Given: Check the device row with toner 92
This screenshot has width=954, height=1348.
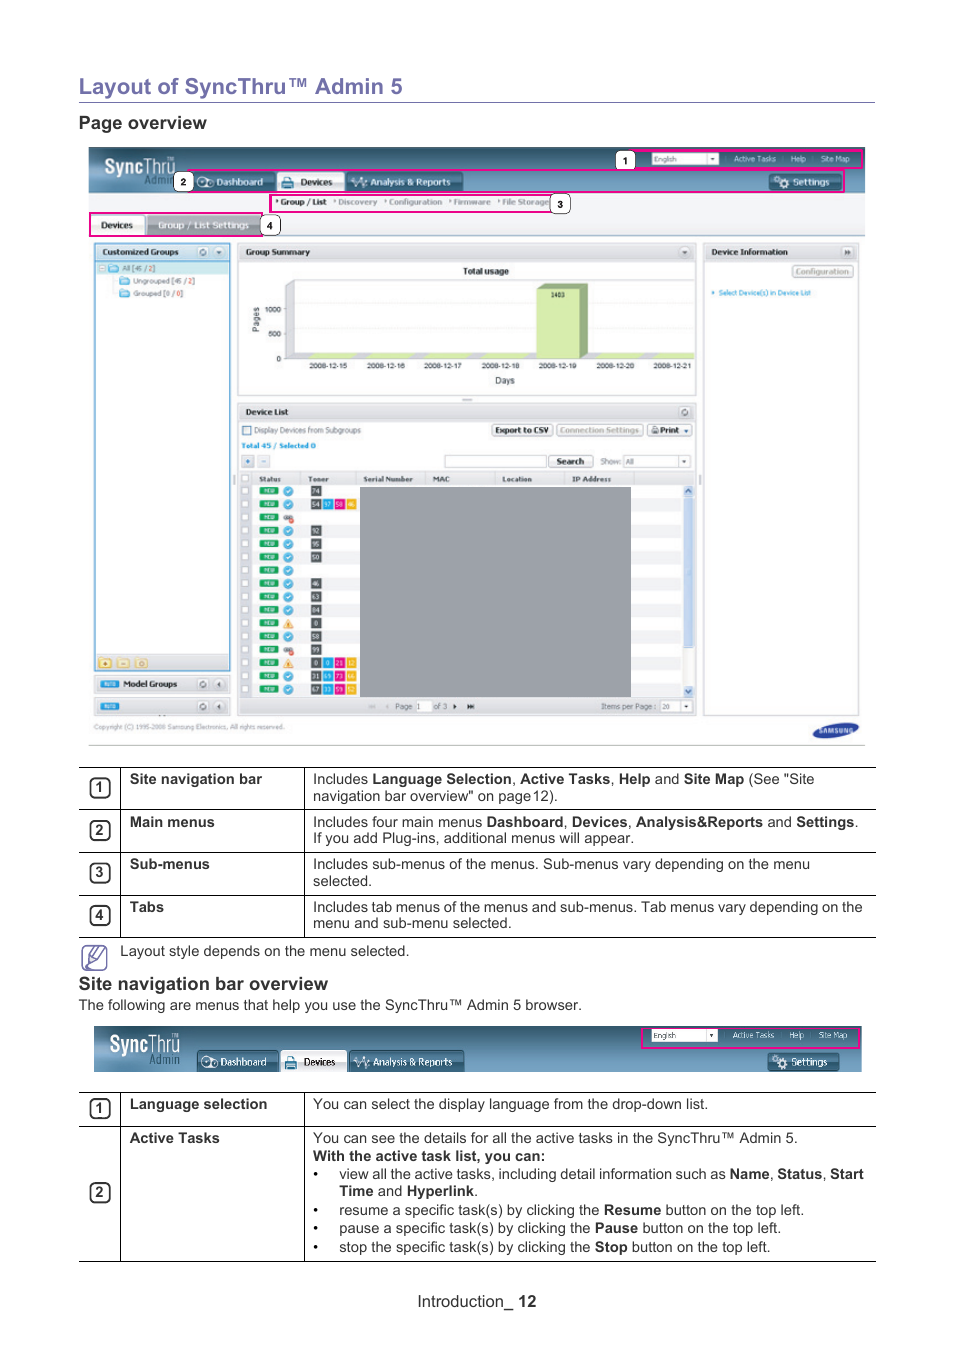Looking at the screenshot, I should [246, 531].
